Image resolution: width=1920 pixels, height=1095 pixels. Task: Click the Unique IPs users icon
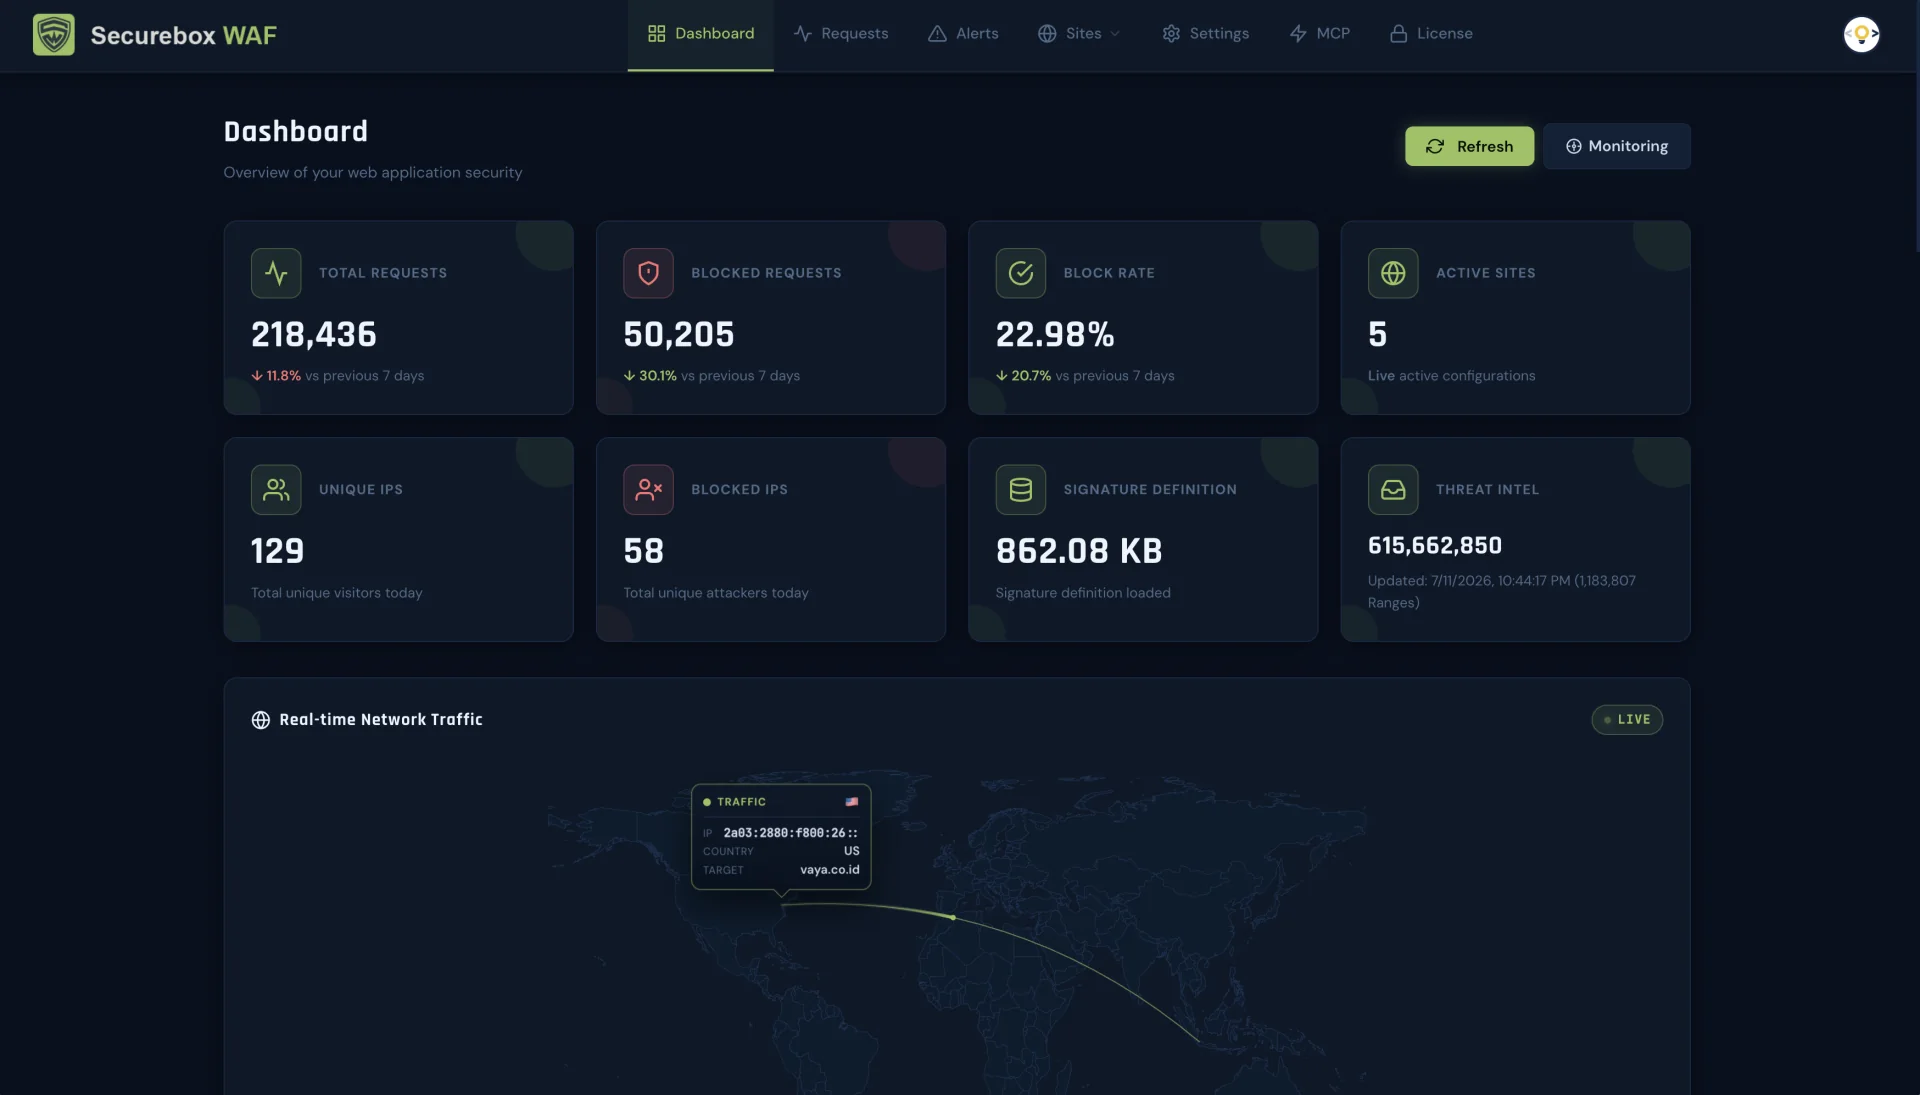(276, 490)
